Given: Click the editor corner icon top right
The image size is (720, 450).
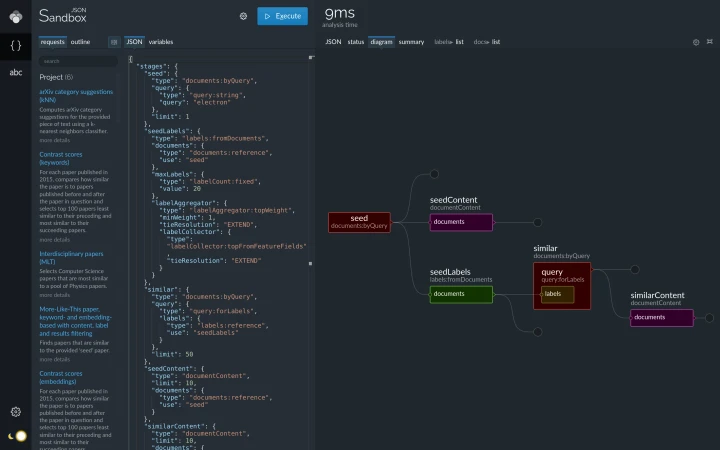Looking at the screenshot, I should (x=311, y=57).
